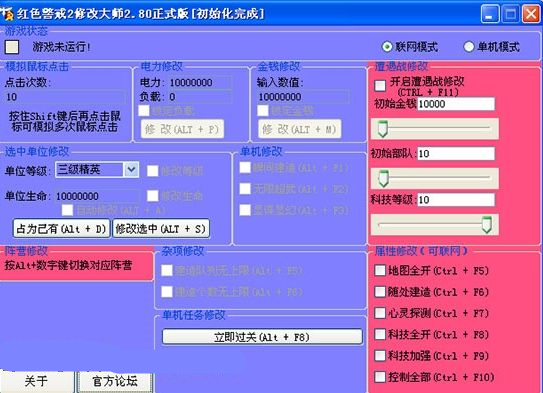Close the 红色警戒2修改大师 window
Screen dimensions: 543x393
pos(531,14)
